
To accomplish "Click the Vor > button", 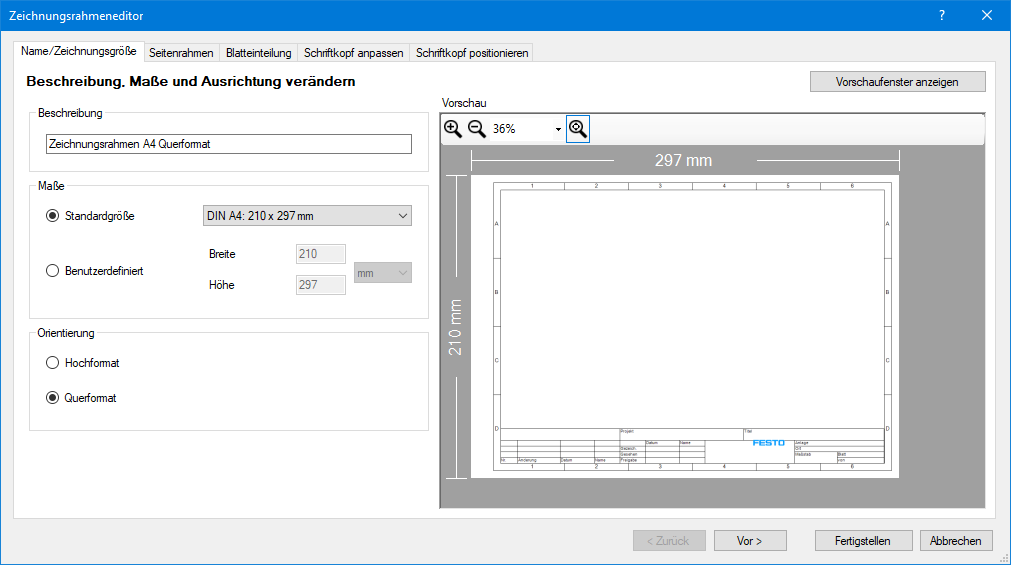I will click(749, 541).
